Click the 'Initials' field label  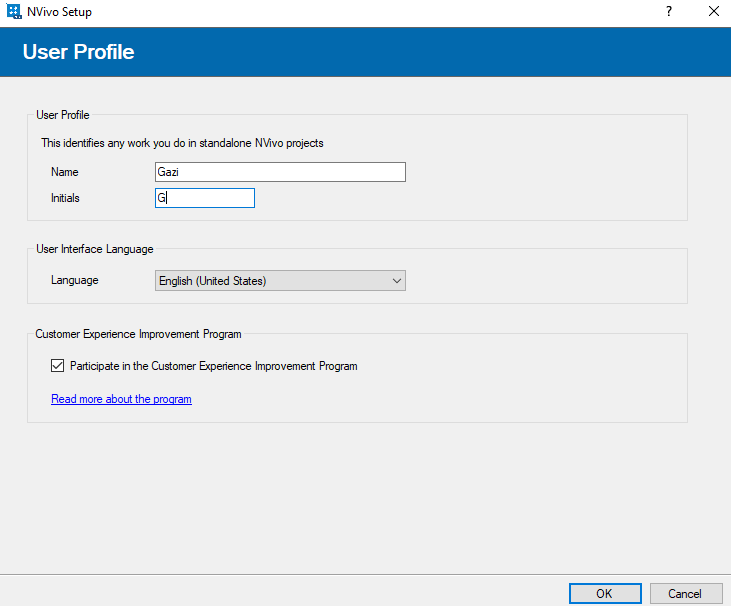[x=65, y=198]
